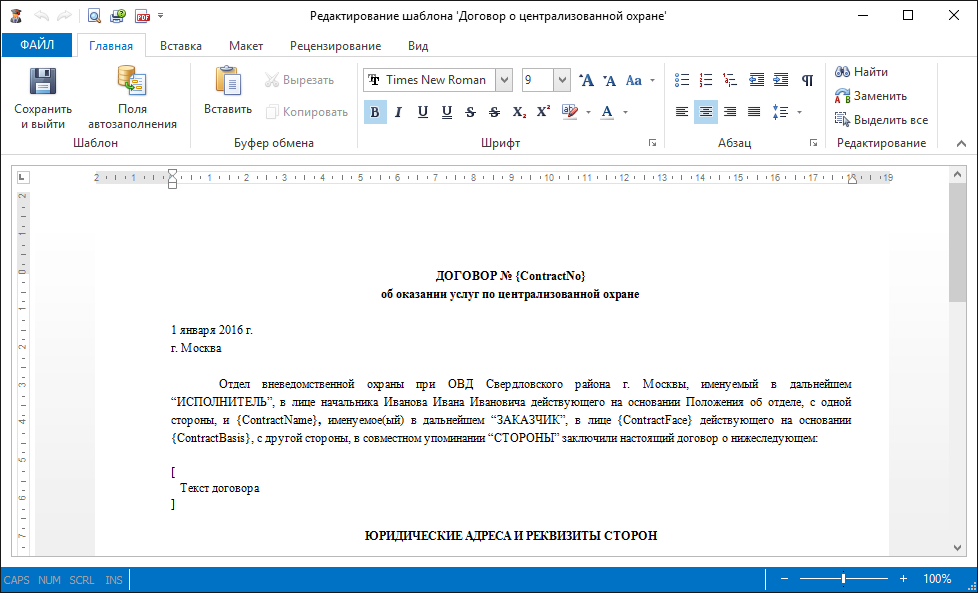Click the vertical scrollbar thumb
978x593 pixels.
click(x=957, y=243)
